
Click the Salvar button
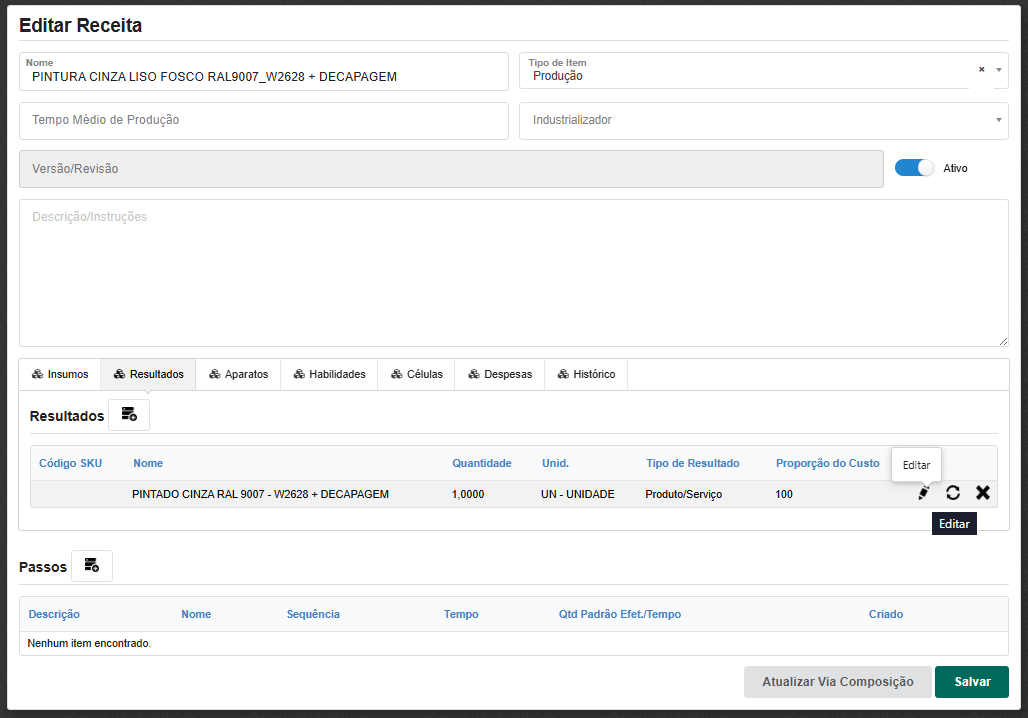click(x=971, y=682)
